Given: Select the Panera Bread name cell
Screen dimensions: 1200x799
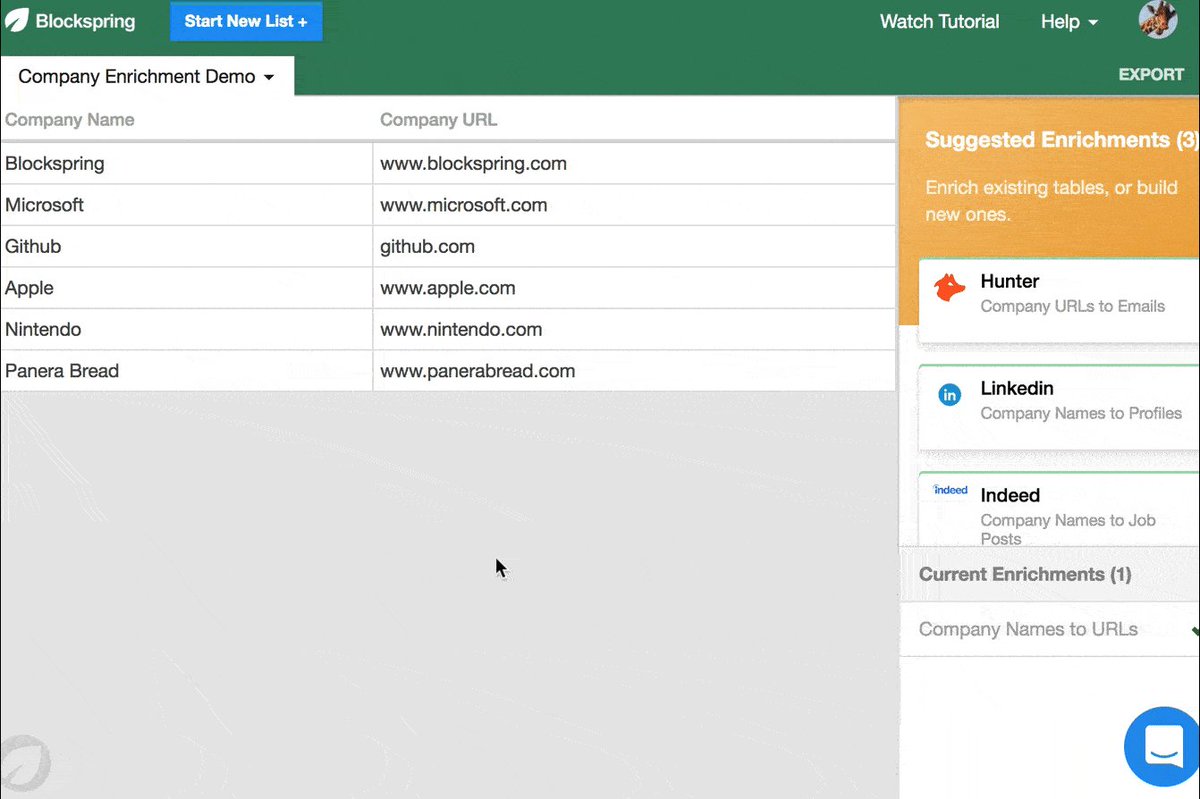Looking at the screenshot, I should [x=186, y=371].
